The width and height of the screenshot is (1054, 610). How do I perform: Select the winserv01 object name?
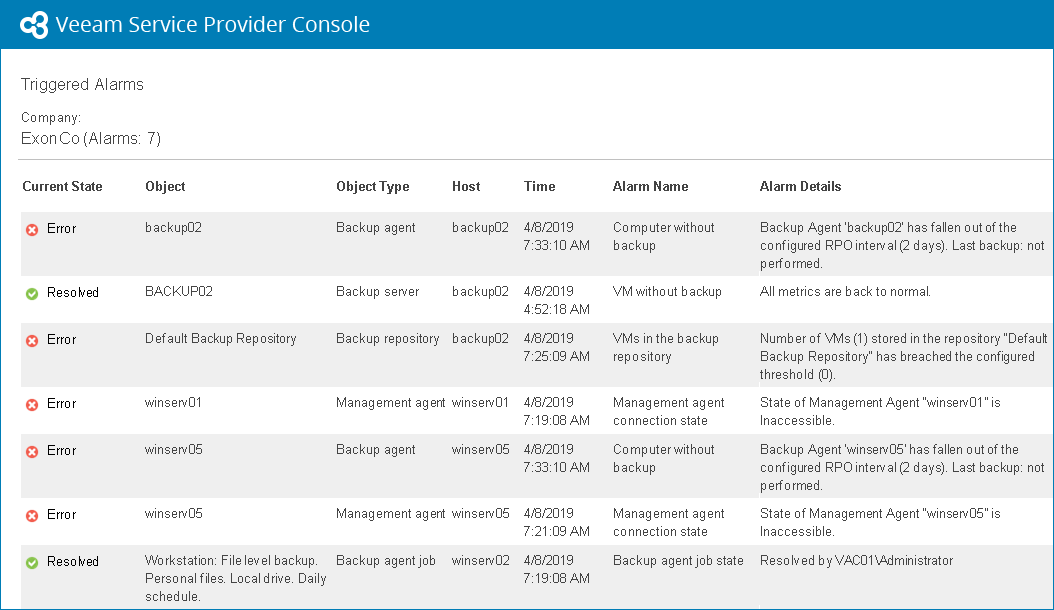(174, 403)
